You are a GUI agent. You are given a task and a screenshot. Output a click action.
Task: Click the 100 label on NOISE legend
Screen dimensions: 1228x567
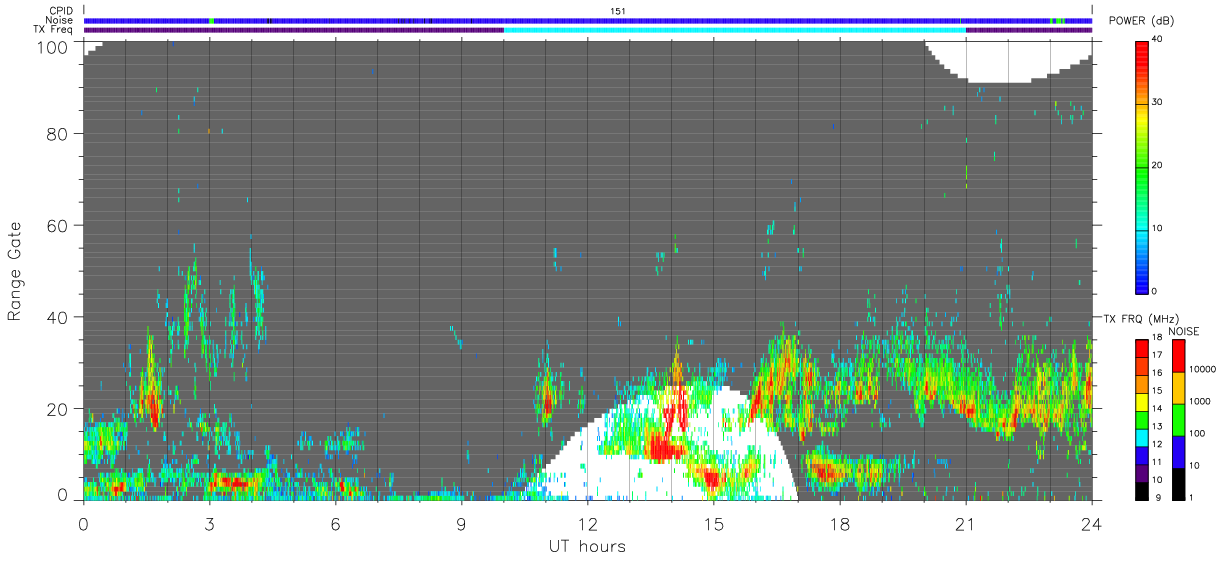pos(1196,433)
